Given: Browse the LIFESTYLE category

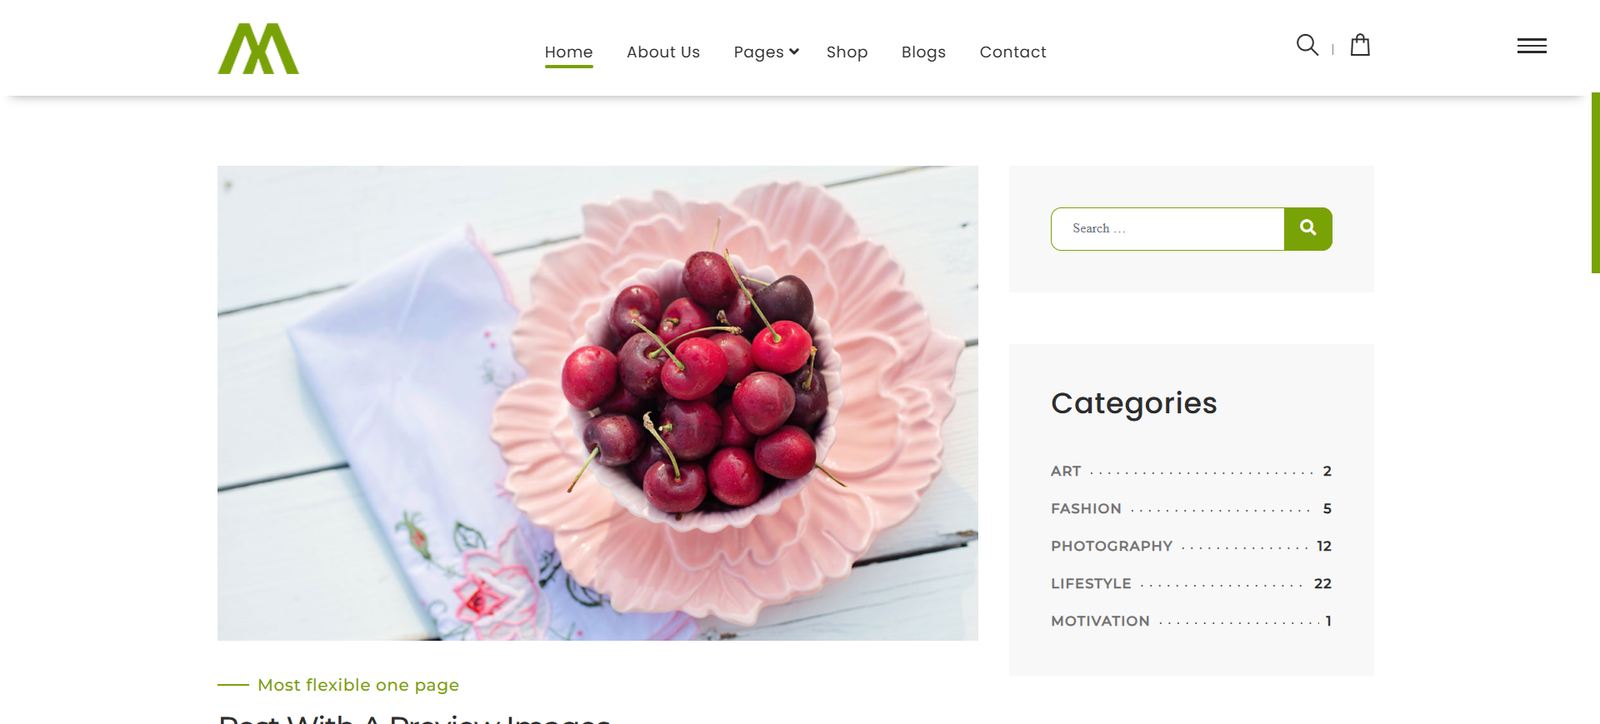Looking at the screenshot, I should (x=1091, y=584).
